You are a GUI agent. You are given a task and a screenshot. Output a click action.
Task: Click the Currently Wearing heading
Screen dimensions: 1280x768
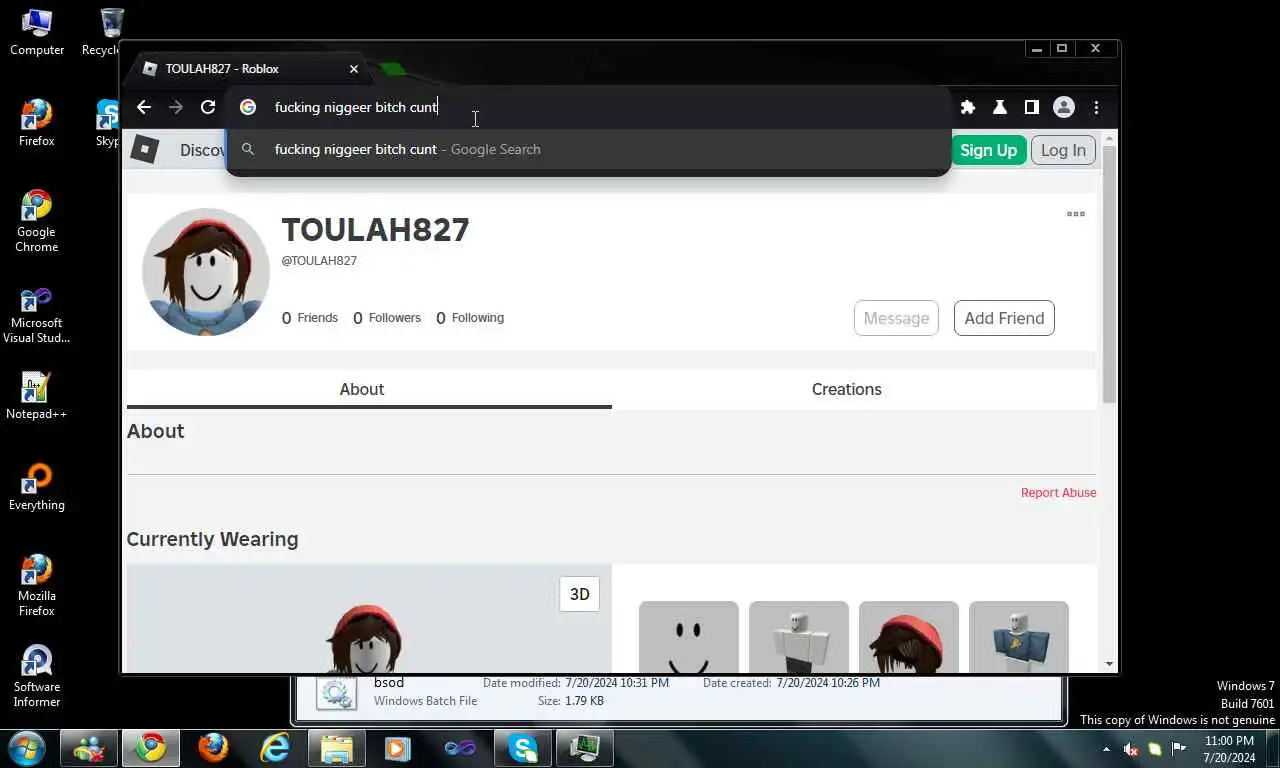(212, 539)
